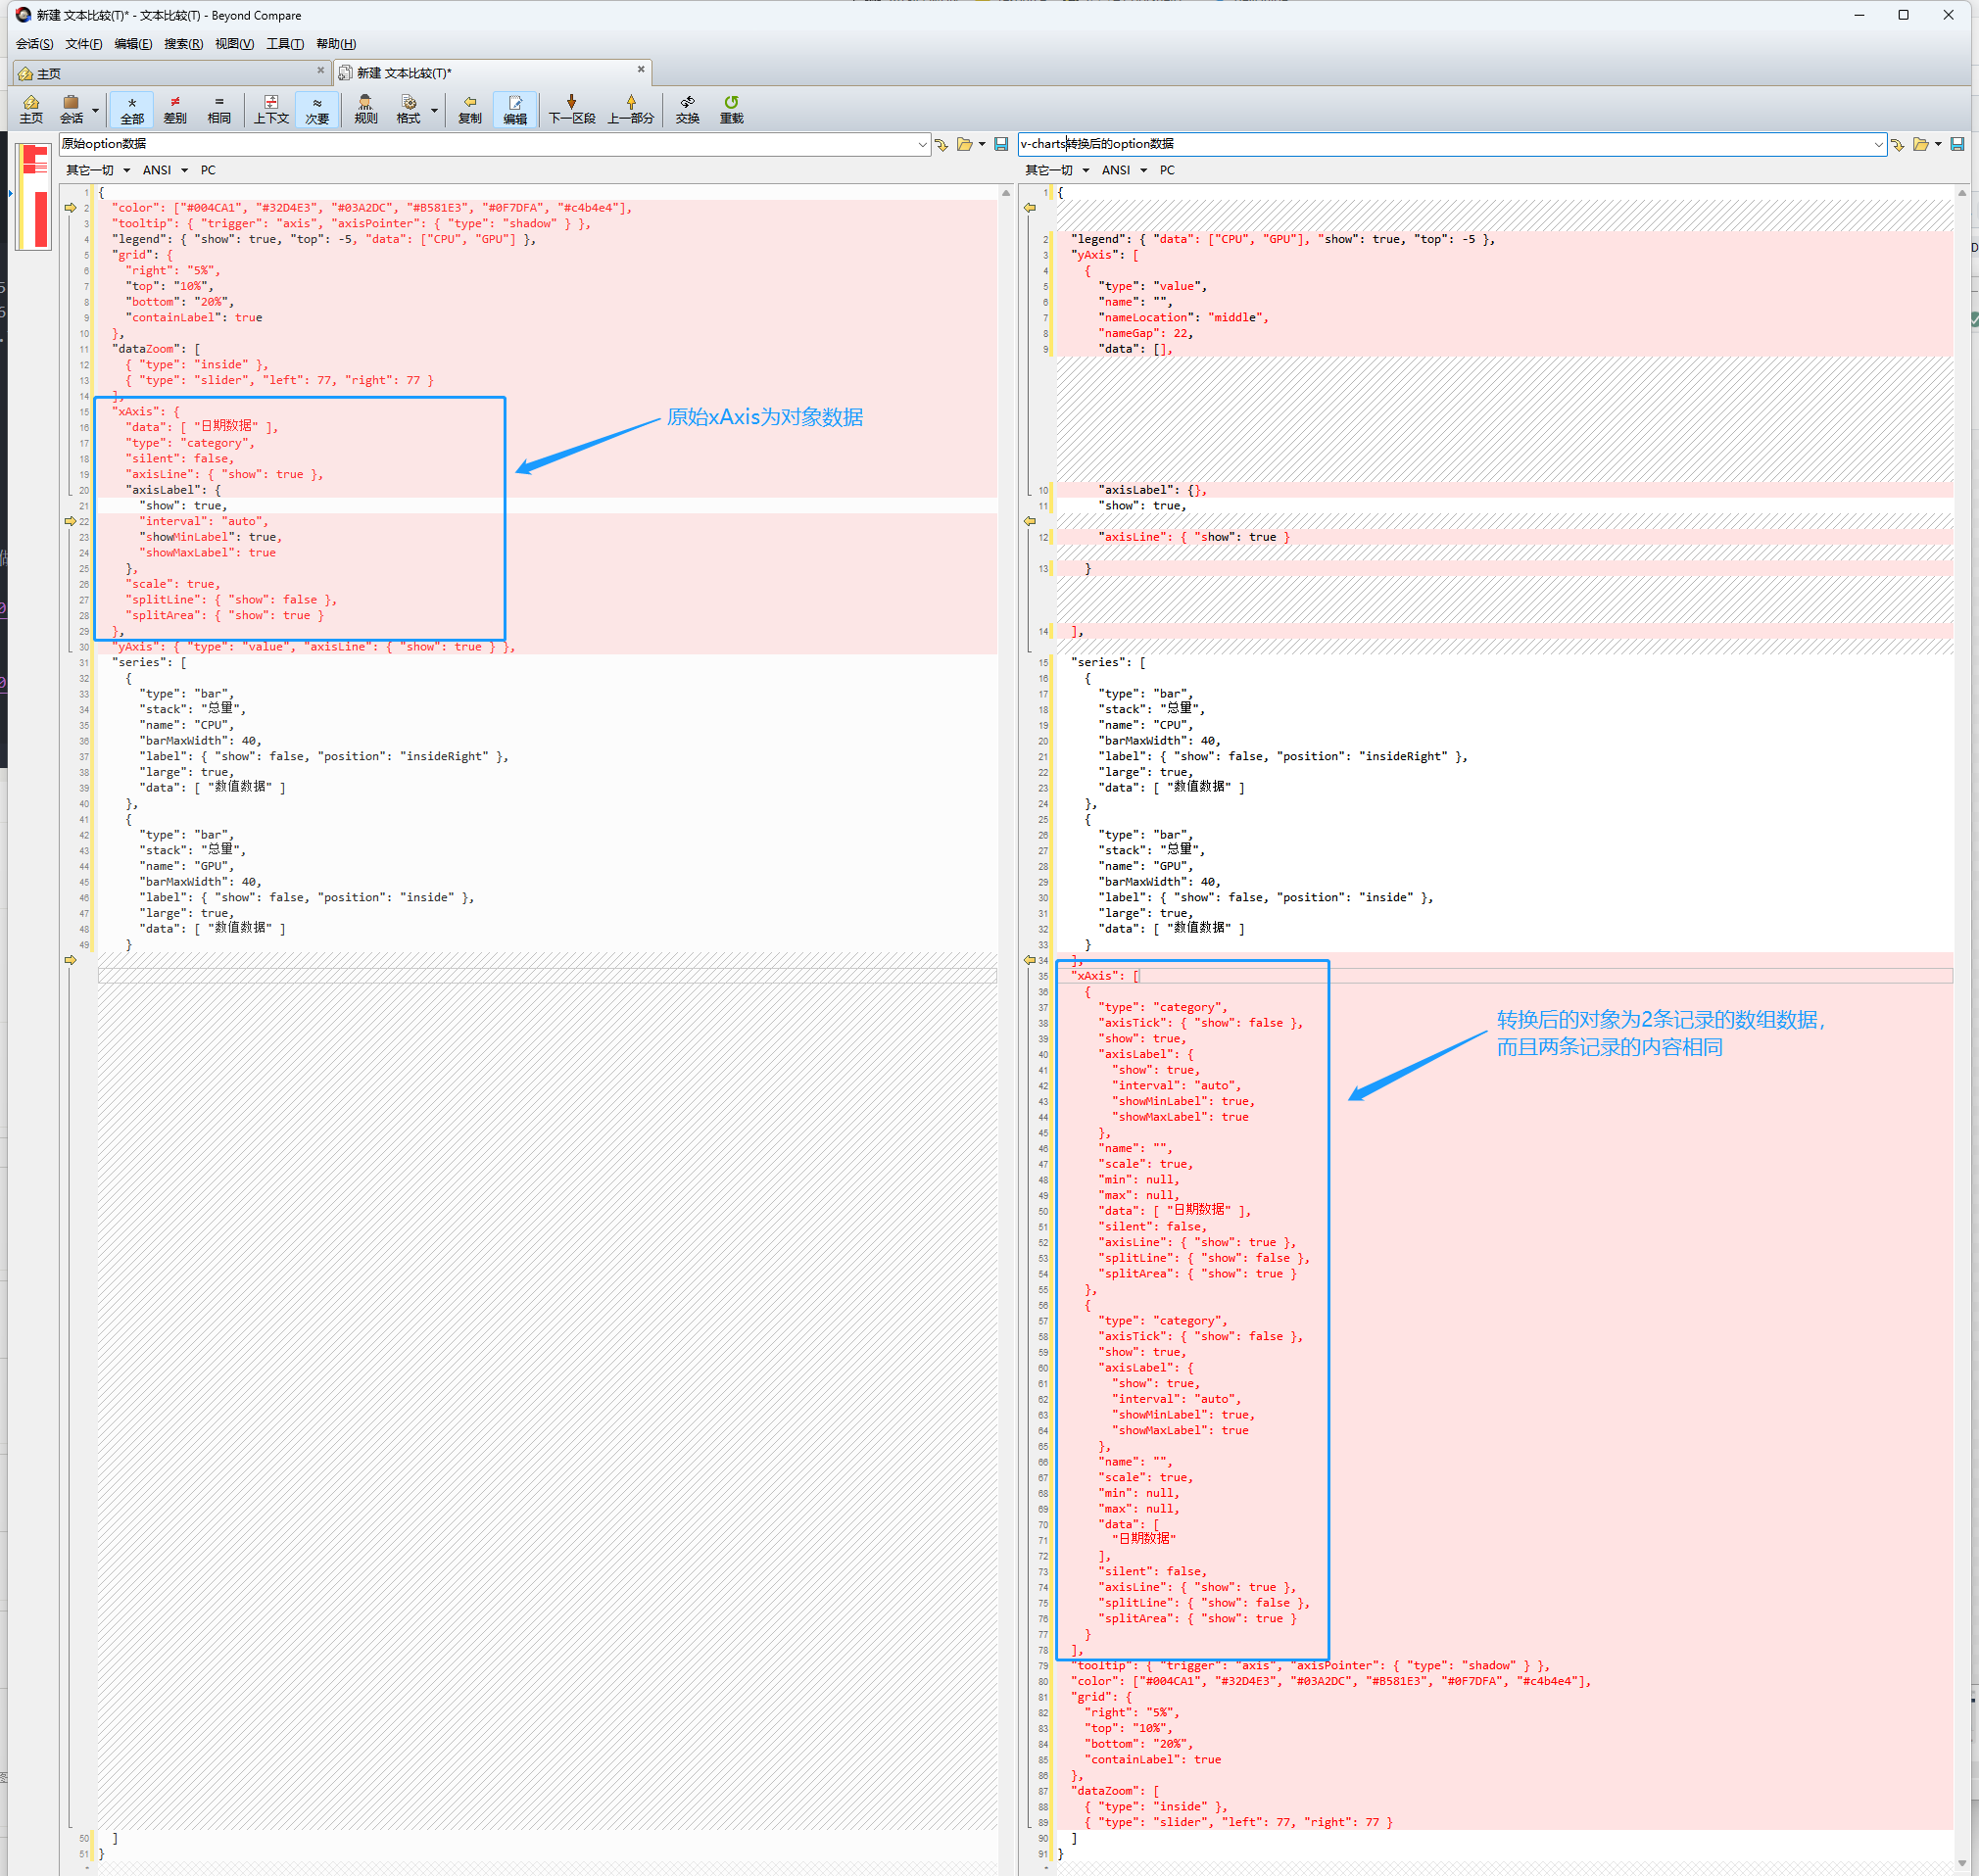Viewport: 1979px width, 1876px height.
Task: Open the left pane ANSI encoding dropdown
Action: coord(165,171)
